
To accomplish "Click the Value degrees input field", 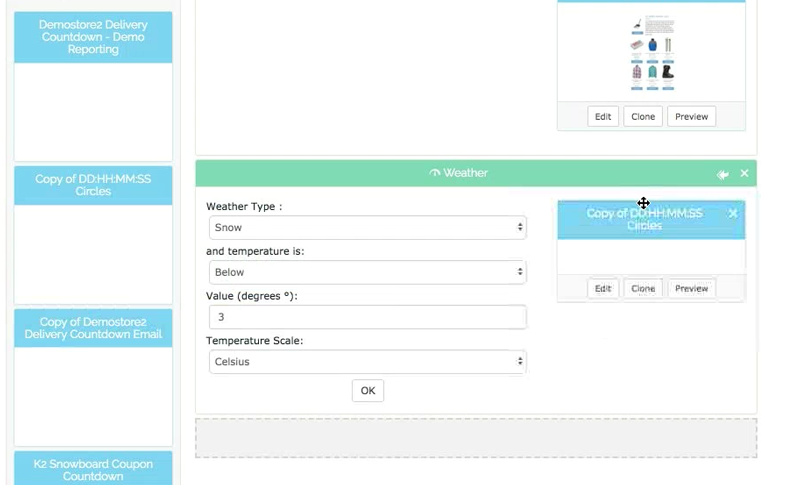I will click(367, 317).
